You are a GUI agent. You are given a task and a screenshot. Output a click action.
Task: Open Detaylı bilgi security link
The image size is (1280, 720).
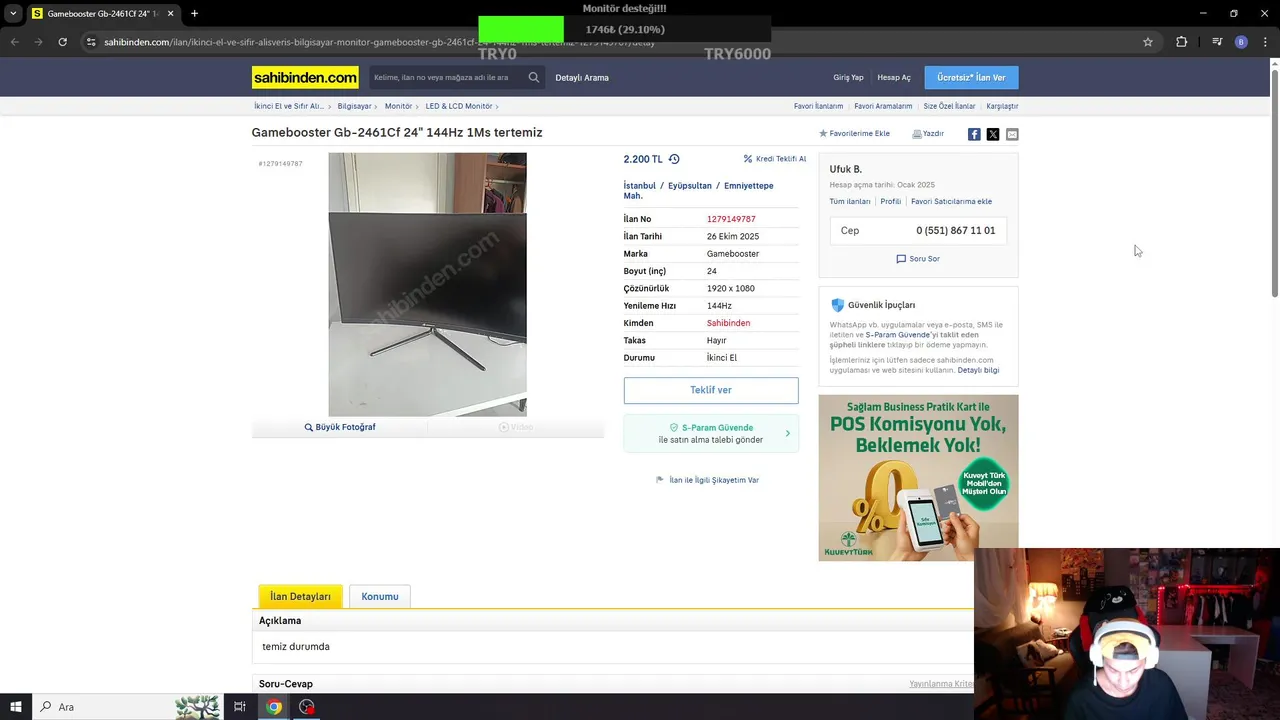(x=978, y=370)
